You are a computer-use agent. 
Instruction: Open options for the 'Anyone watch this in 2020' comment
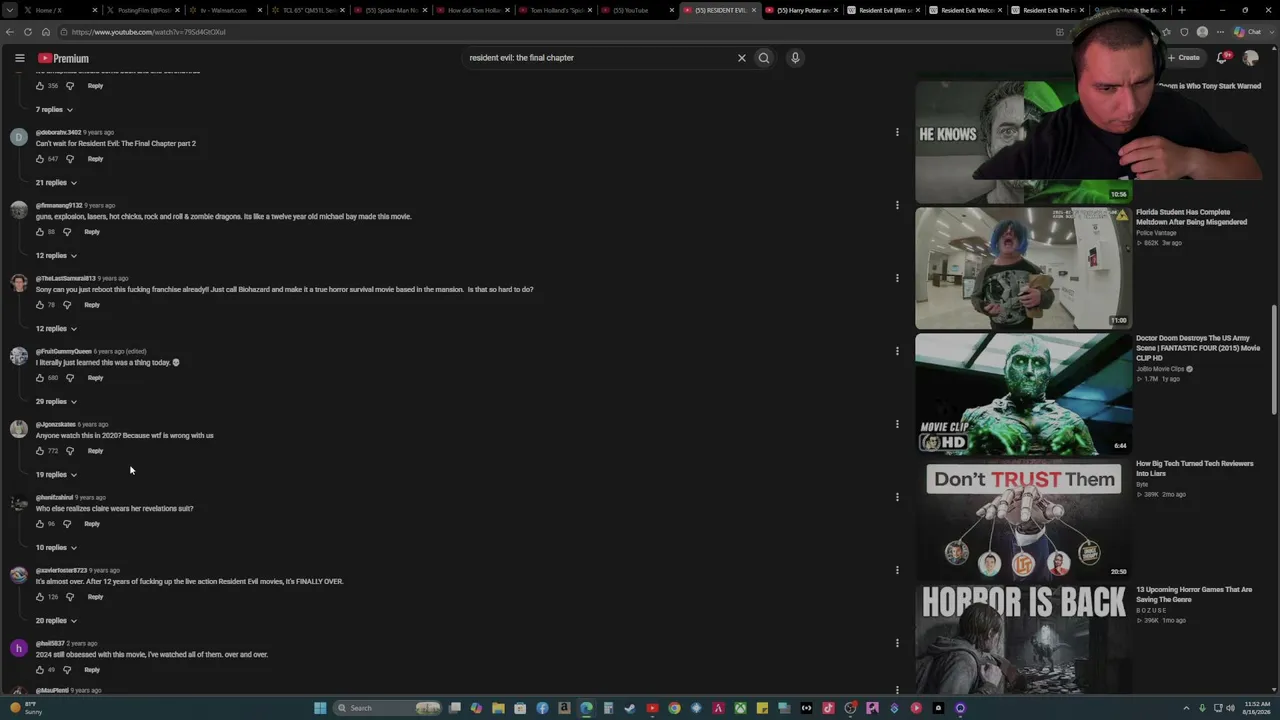897,424
